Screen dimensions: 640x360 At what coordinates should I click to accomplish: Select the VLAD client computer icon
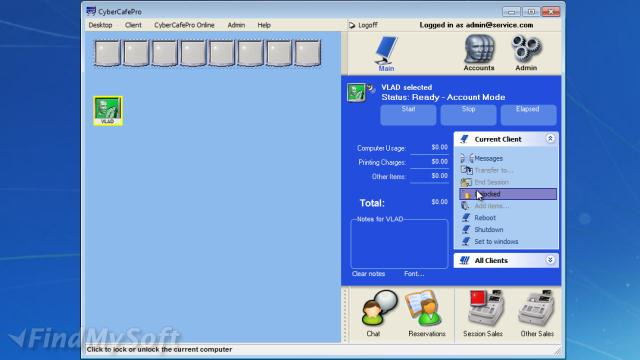point(108,111)
